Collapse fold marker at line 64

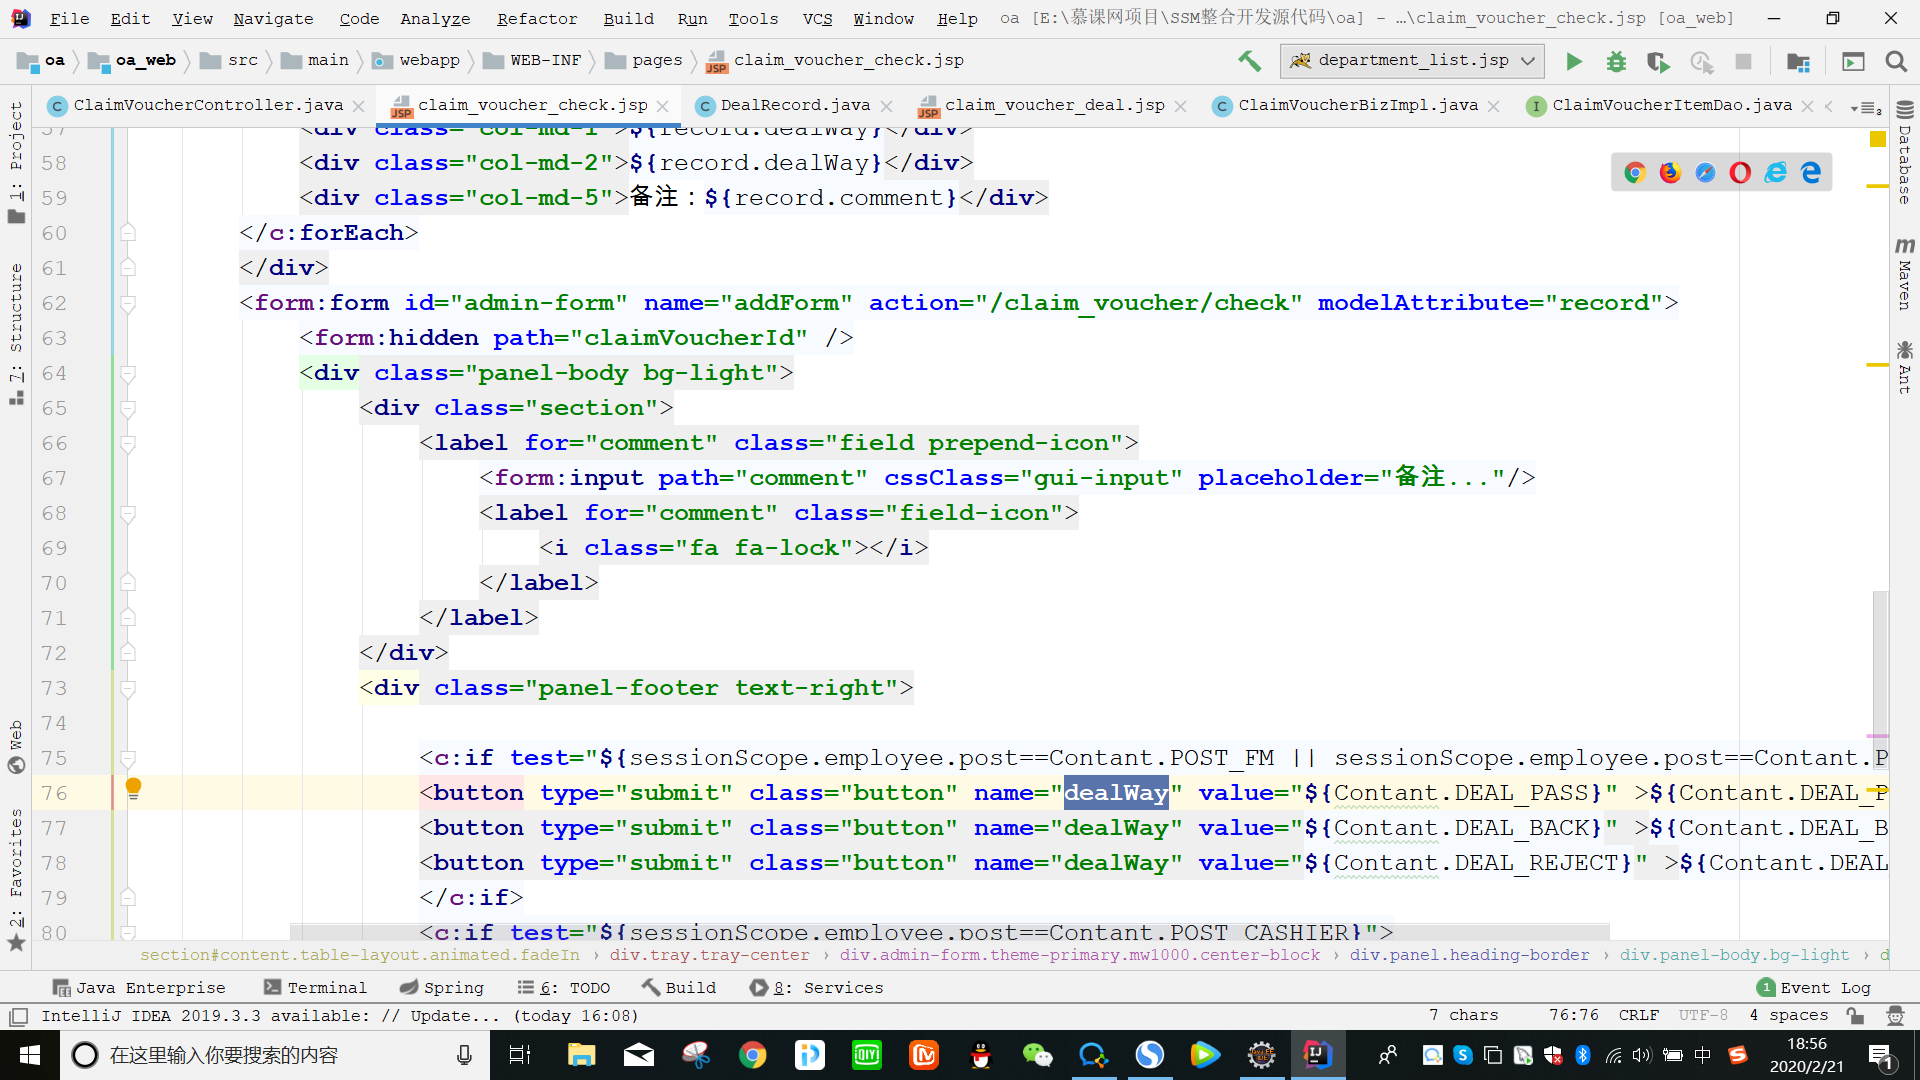[x=128, y=373]
